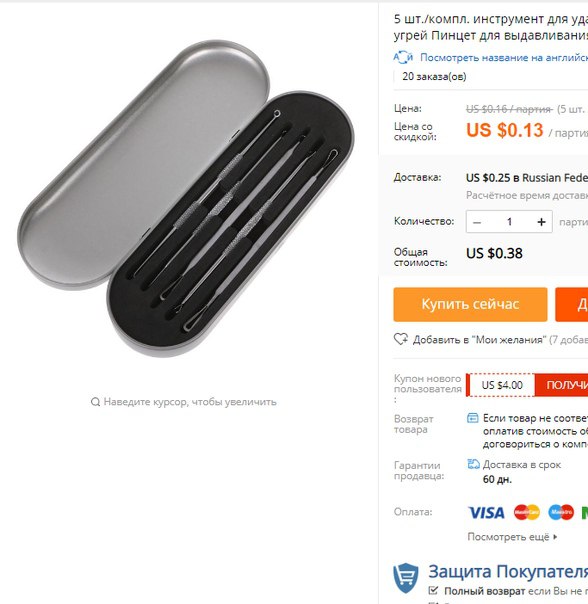Click the red ПОЛУЧИТЬ coupon button

tap(561, 384)
